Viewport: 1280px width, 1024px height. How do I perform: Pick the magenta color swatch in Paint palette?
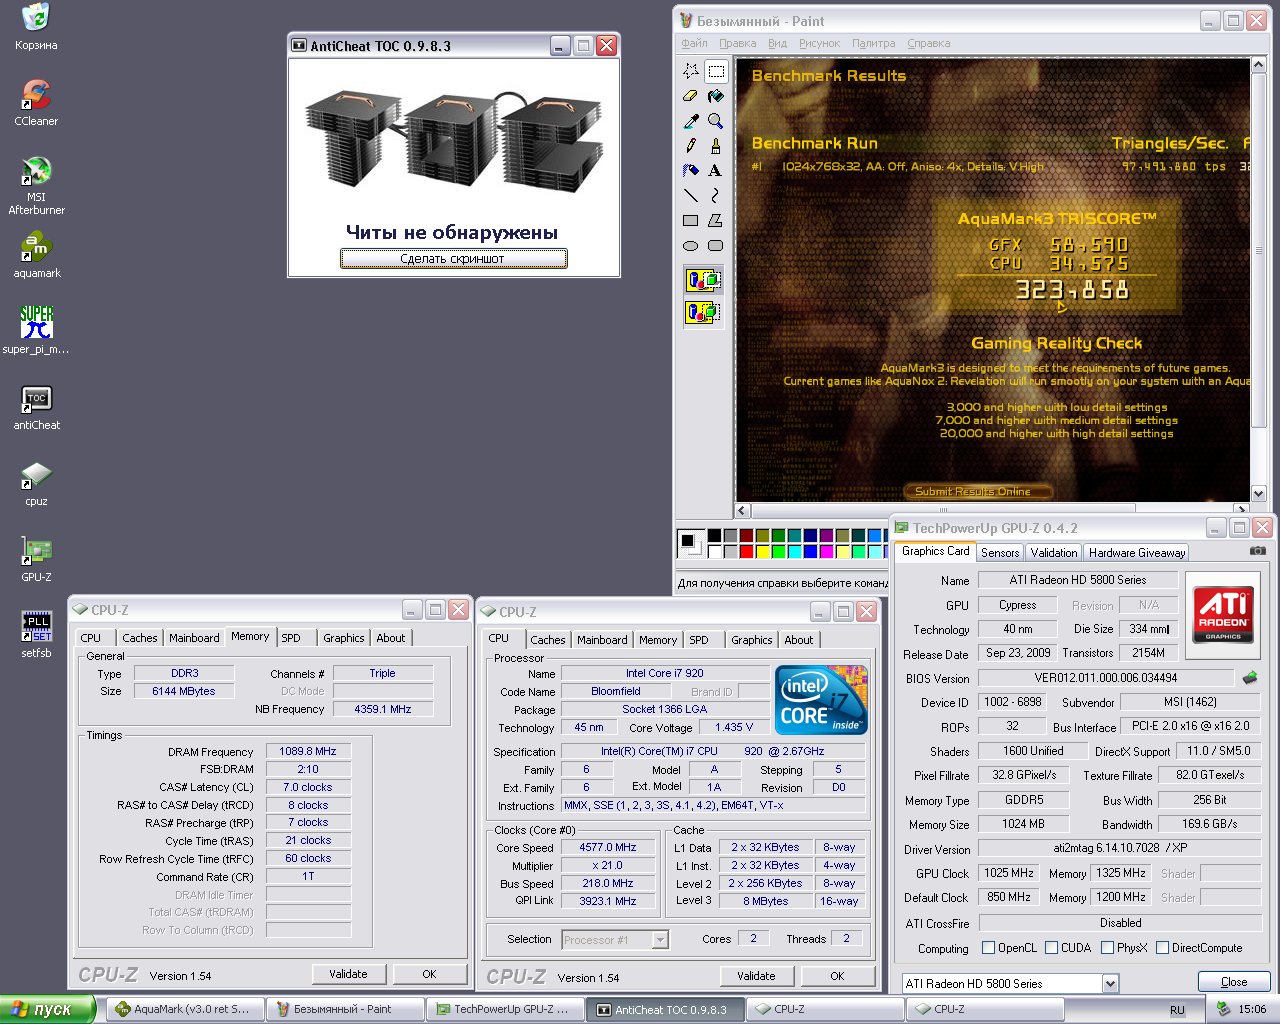(826, 551)
